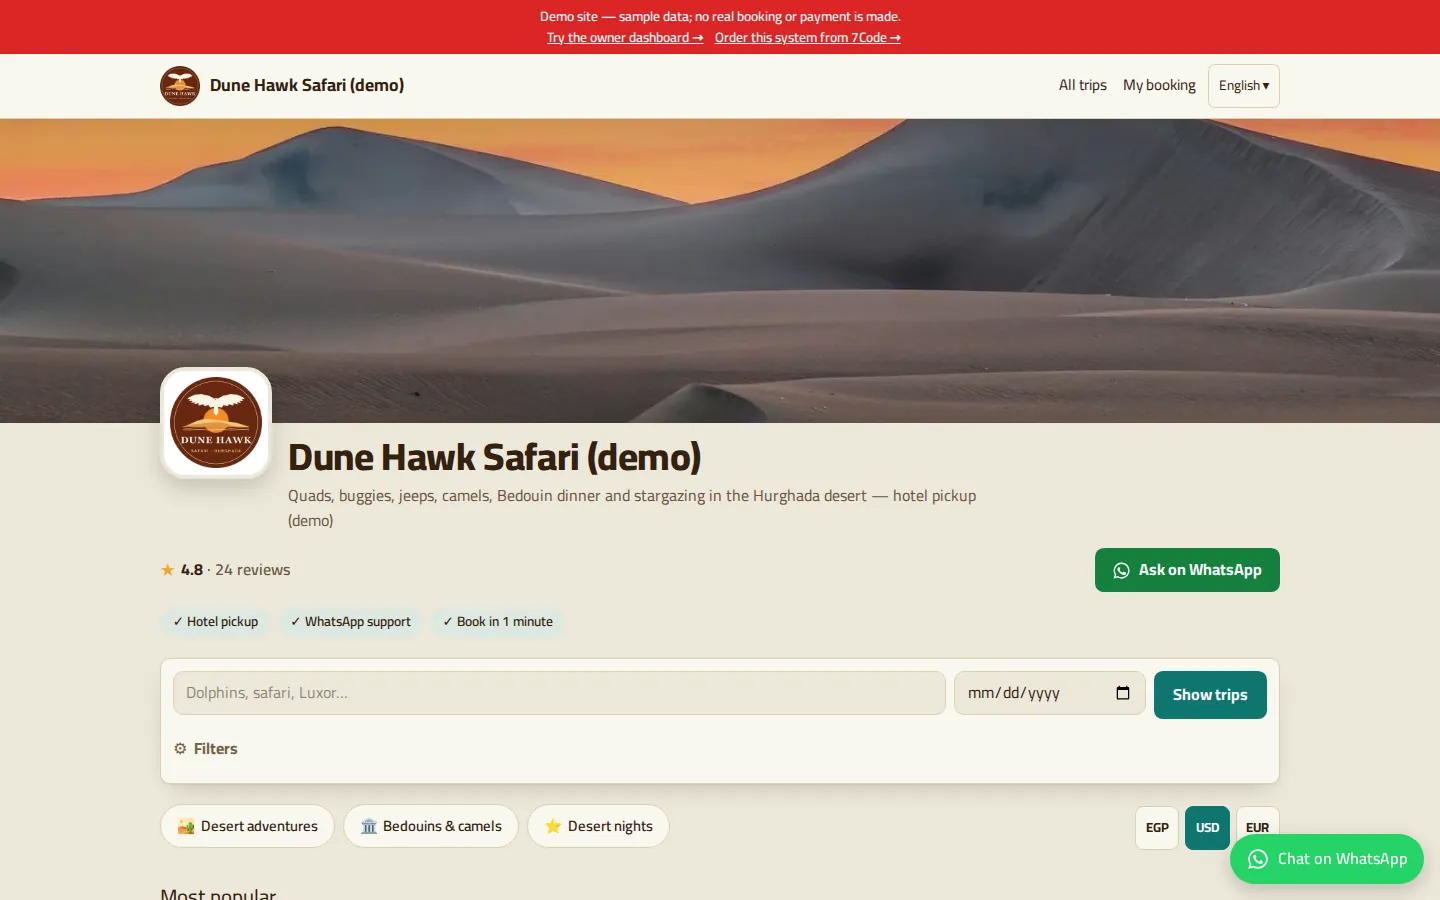Click the Desert nights star icon

[x=553, y=826]
